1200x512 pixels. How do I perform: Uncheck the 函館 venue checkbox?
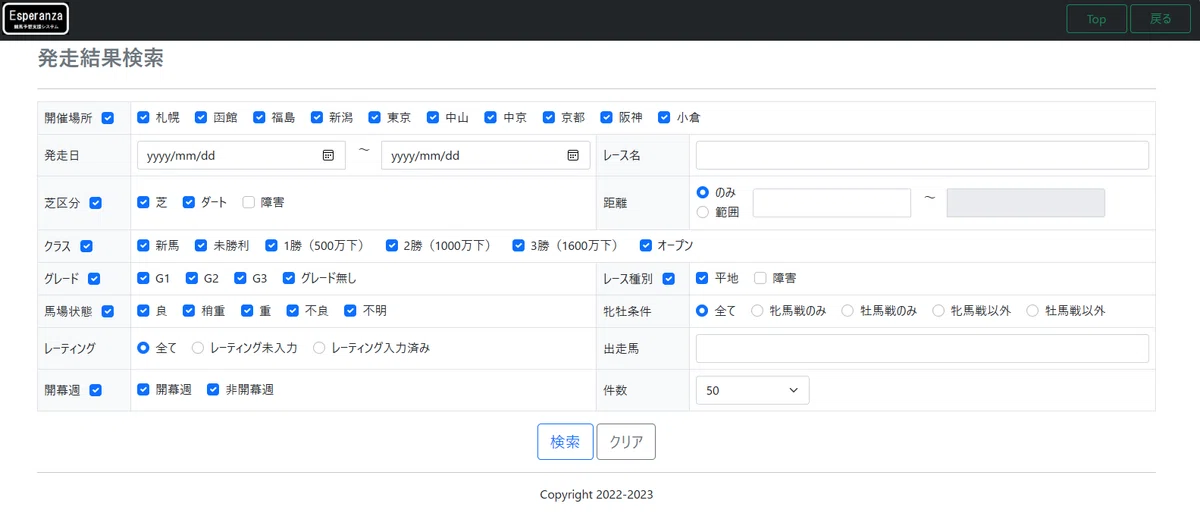[201, 117]
